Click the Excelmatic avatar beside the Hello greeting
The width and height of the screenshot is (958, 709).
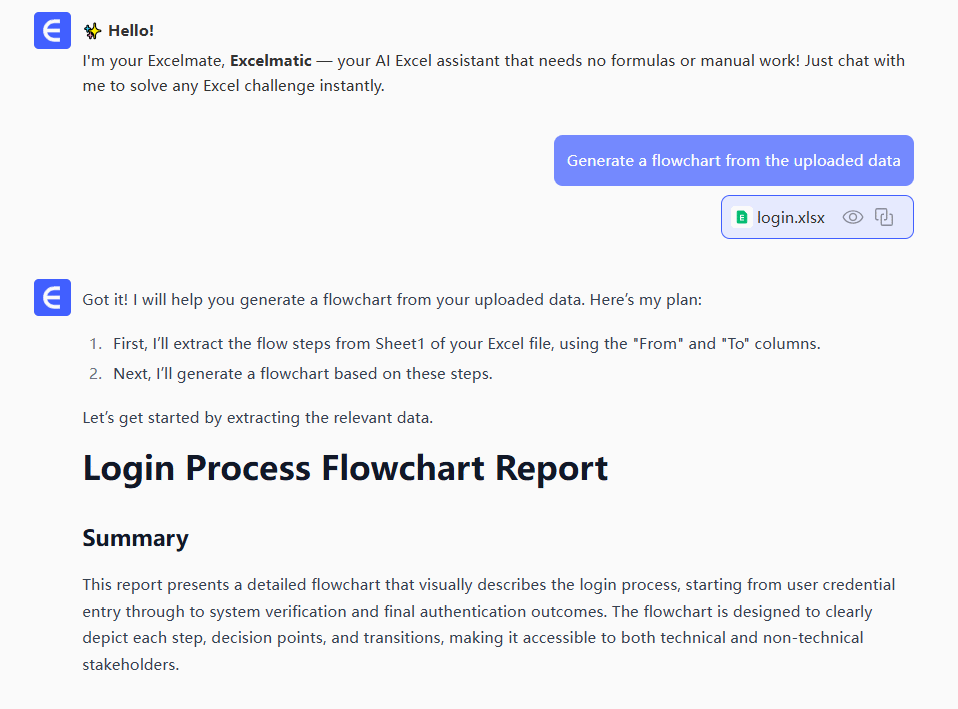click(x=52, y=31)
